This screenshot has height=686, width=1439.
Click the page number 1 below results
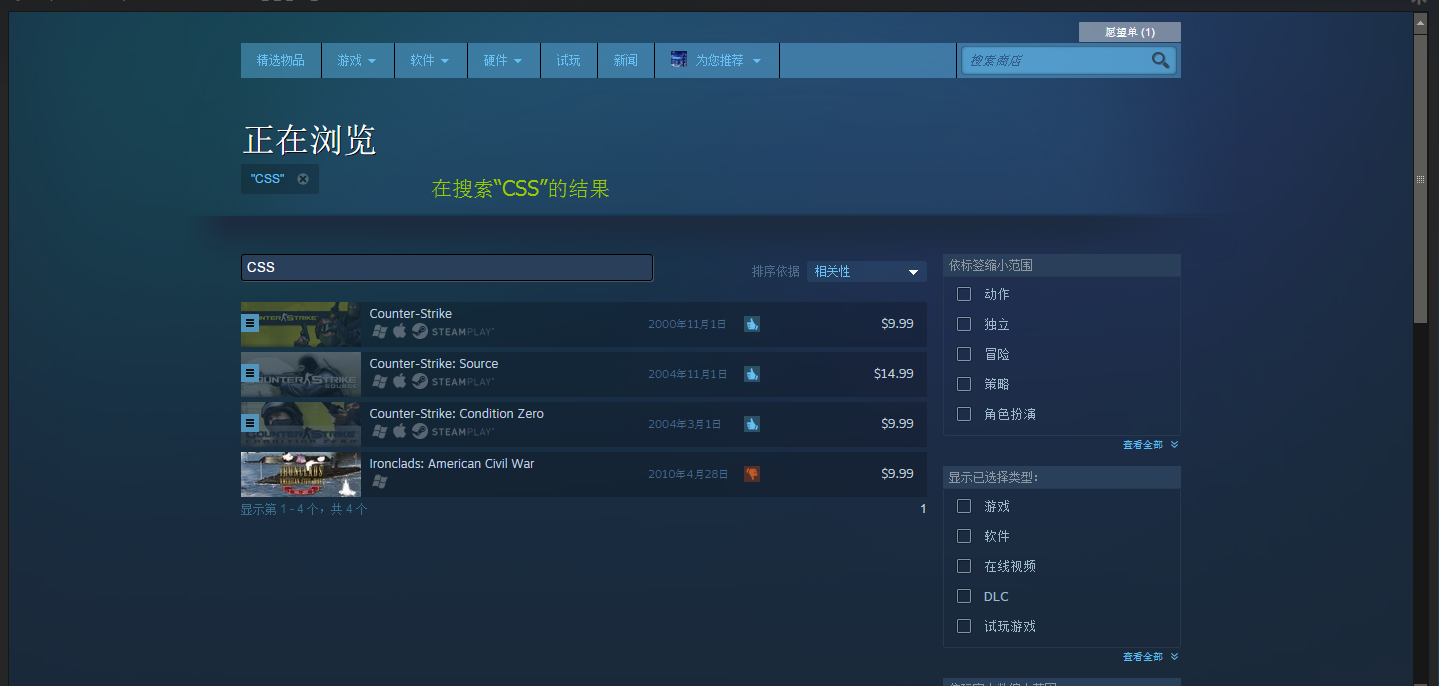click(923, 509)
